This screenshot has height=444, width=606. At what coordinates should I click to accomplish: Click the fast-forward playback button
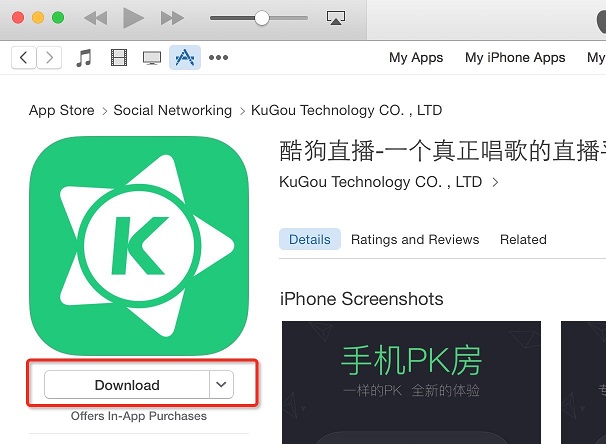[172, 18]
